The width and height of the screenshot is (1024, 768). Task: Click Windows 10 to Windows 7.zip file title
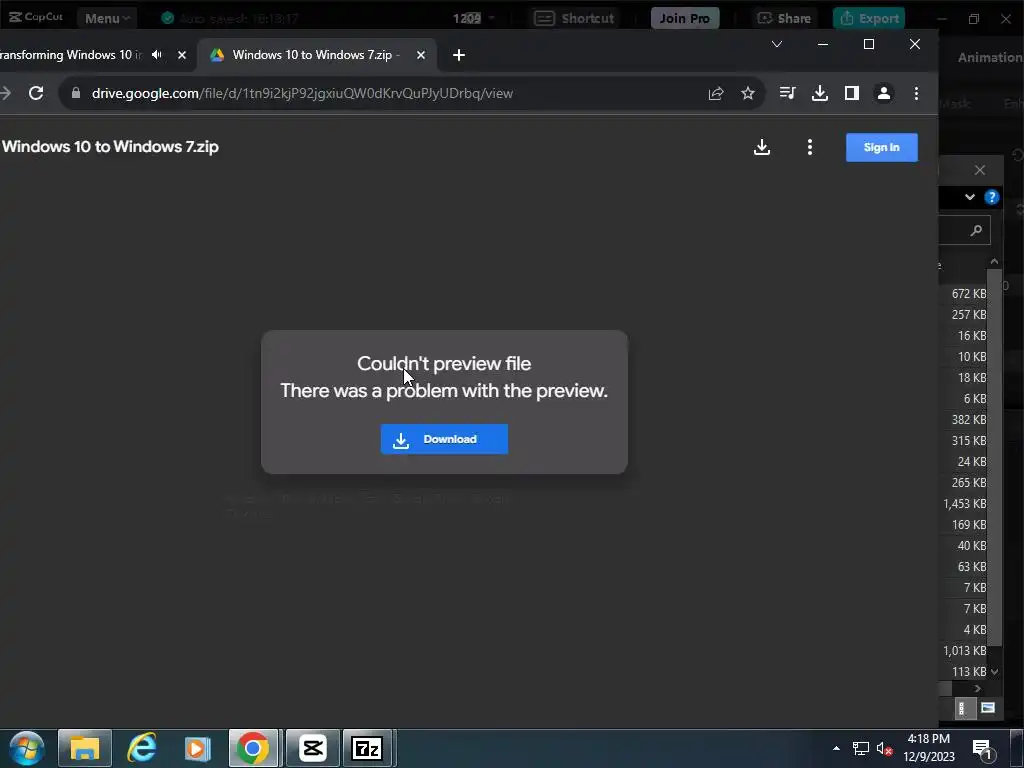(110, 147)
